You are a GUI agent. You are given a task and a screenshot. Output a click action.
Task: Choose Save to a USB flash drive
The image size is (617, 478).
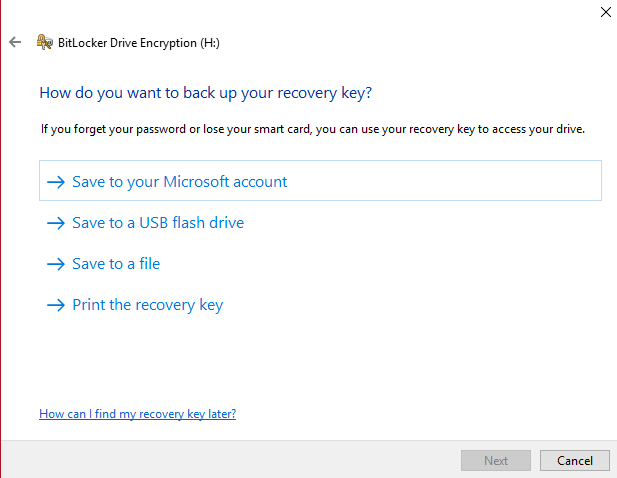click(x=158, y=223)
